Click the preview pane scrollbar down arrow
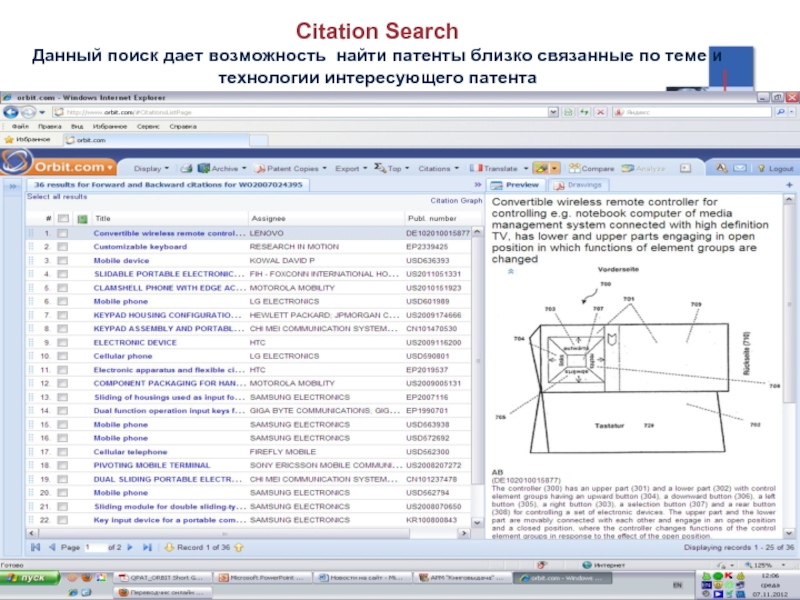The height and width of the screenshot is (600, 800). click(789, 533)
